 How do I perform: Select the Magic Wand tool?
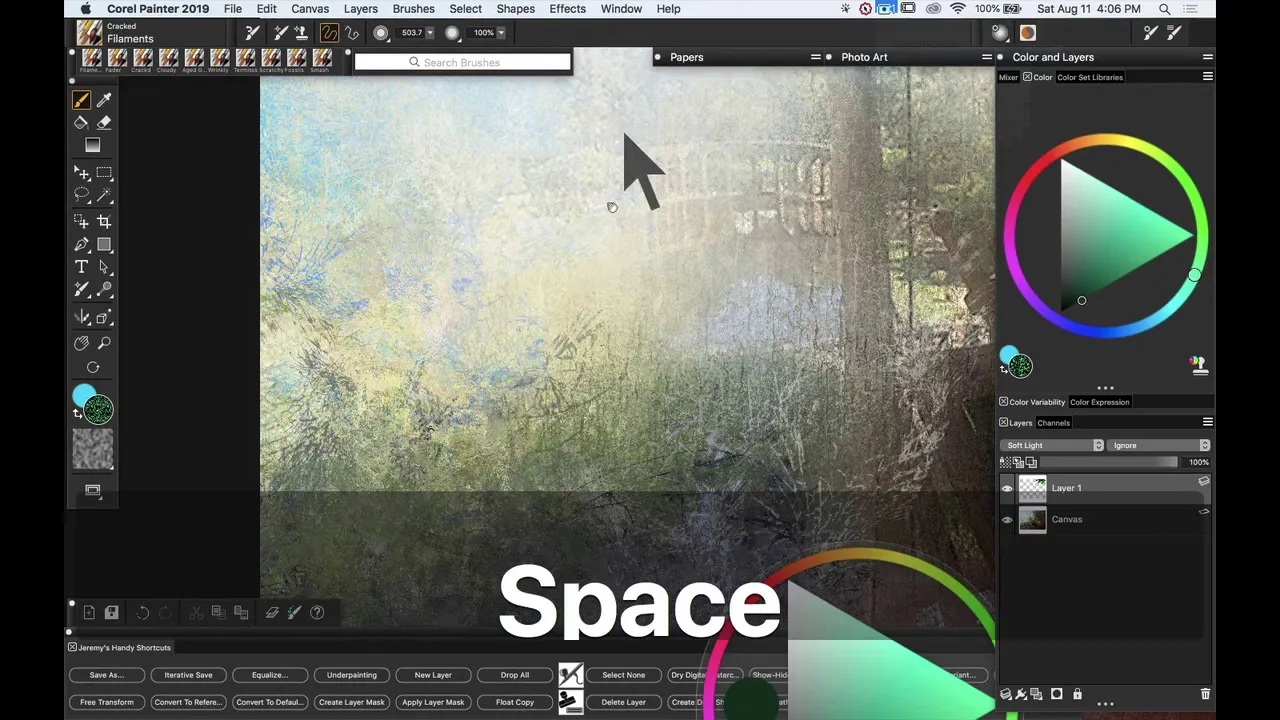pyautogui.click(x=104, y=196)
